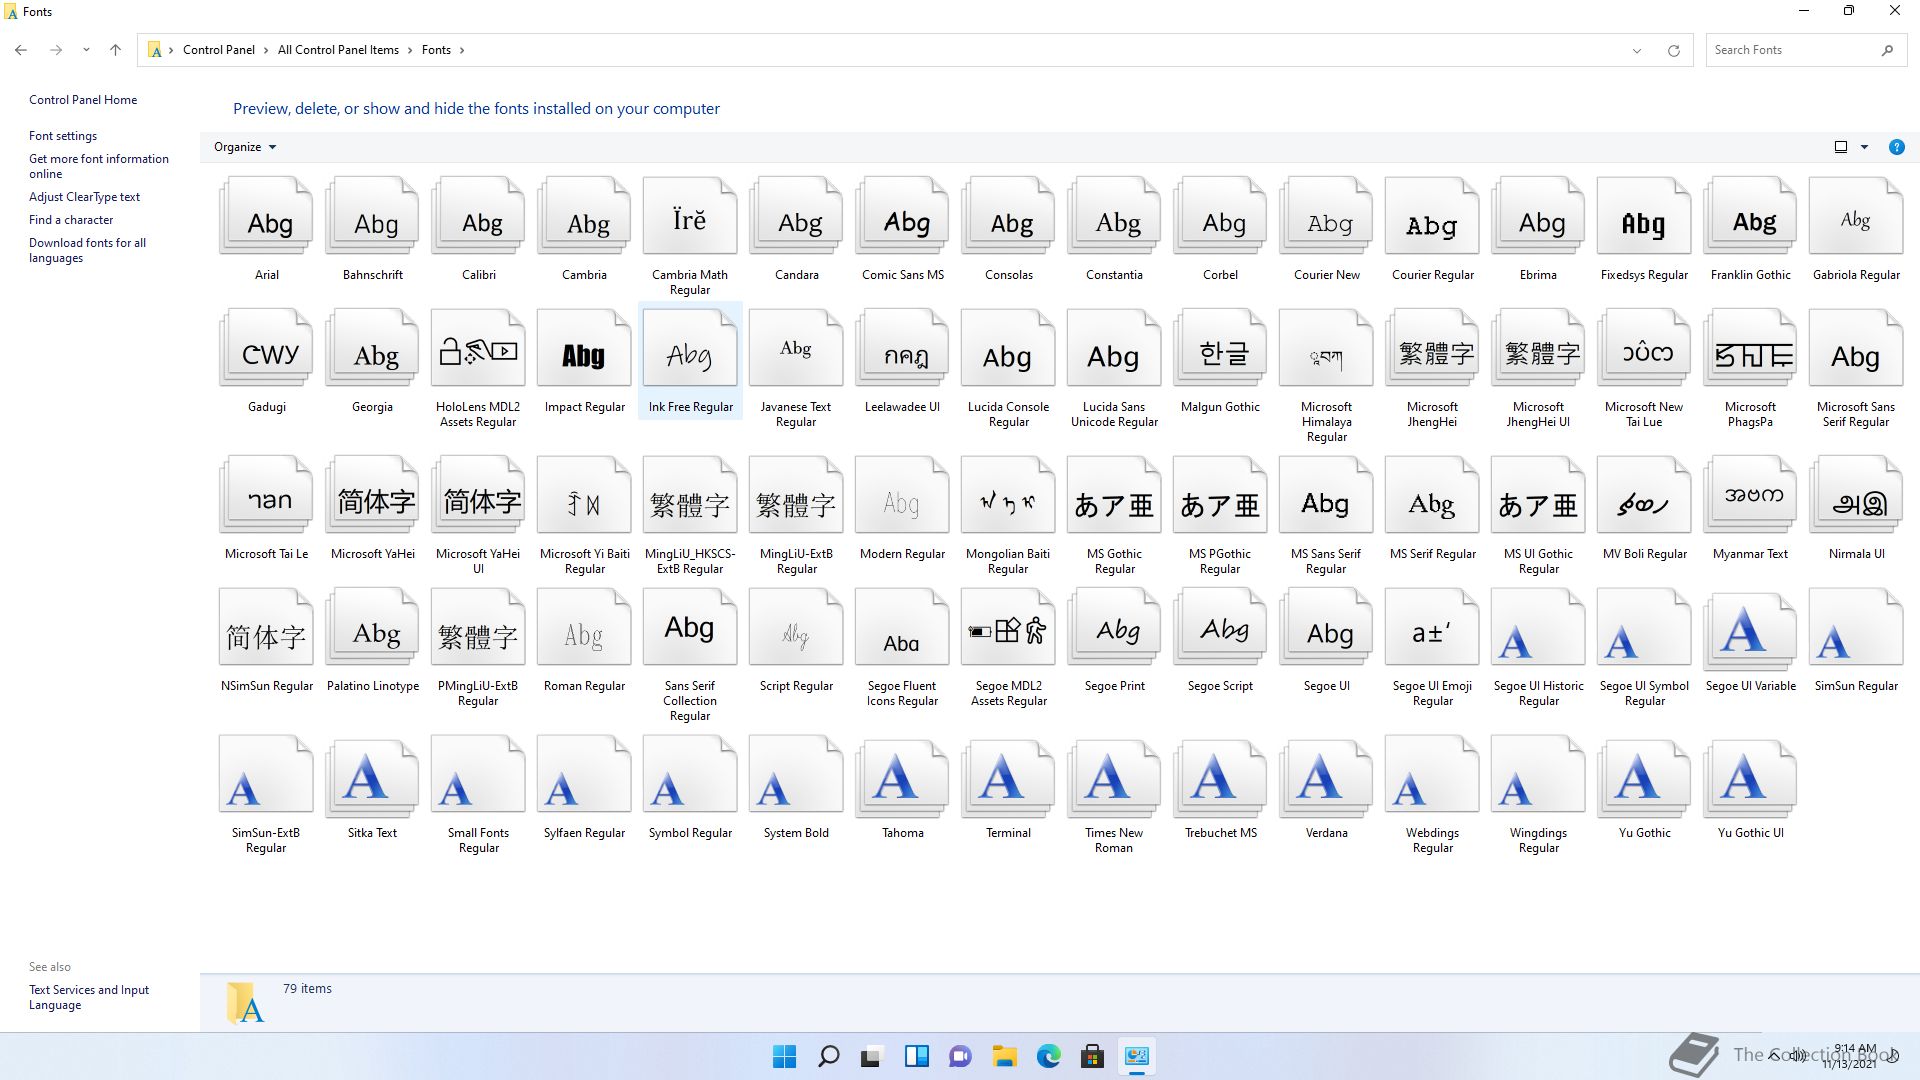Image resolution: width=1920 pixels, height=1080 pixels.
Task: Open the Widgets taskbar icon
Action: (x=916, y=1056)
